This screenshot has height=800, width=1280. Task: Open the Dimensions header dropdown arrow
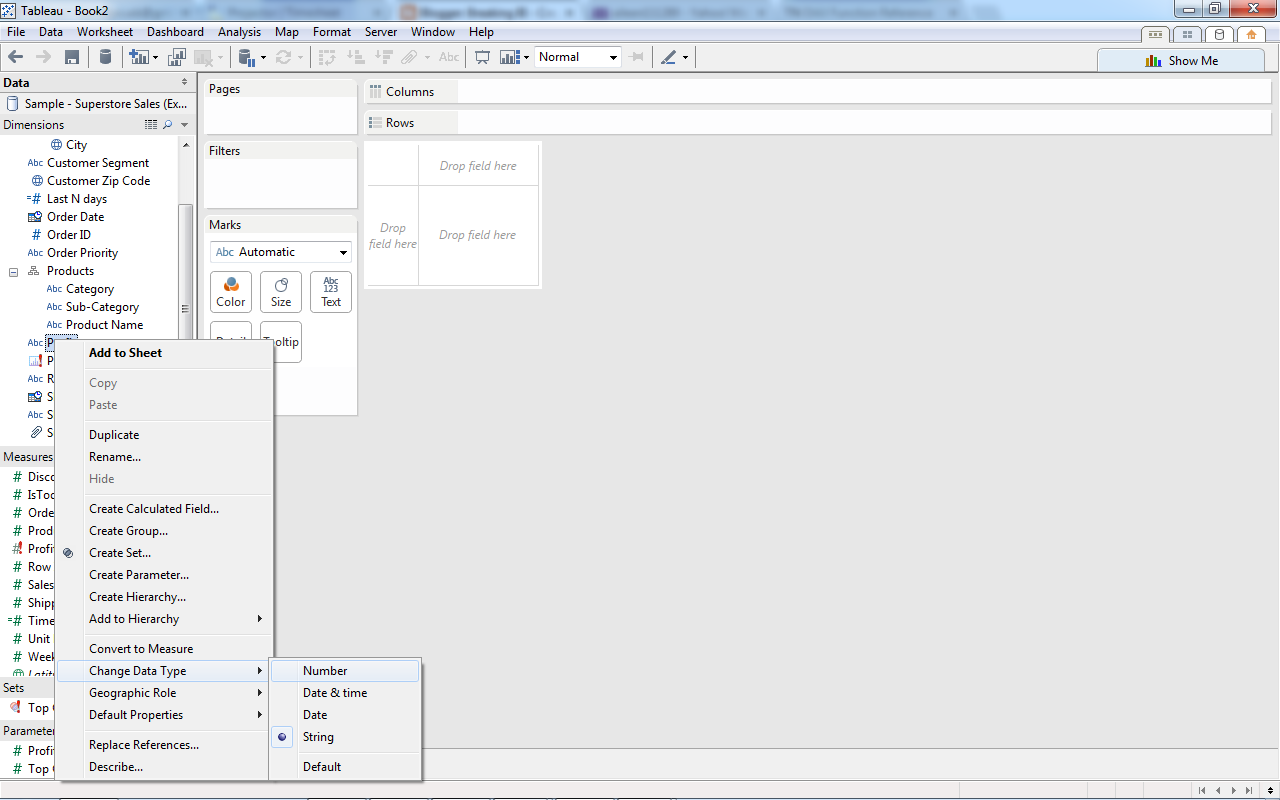click(x=185, y=125)
